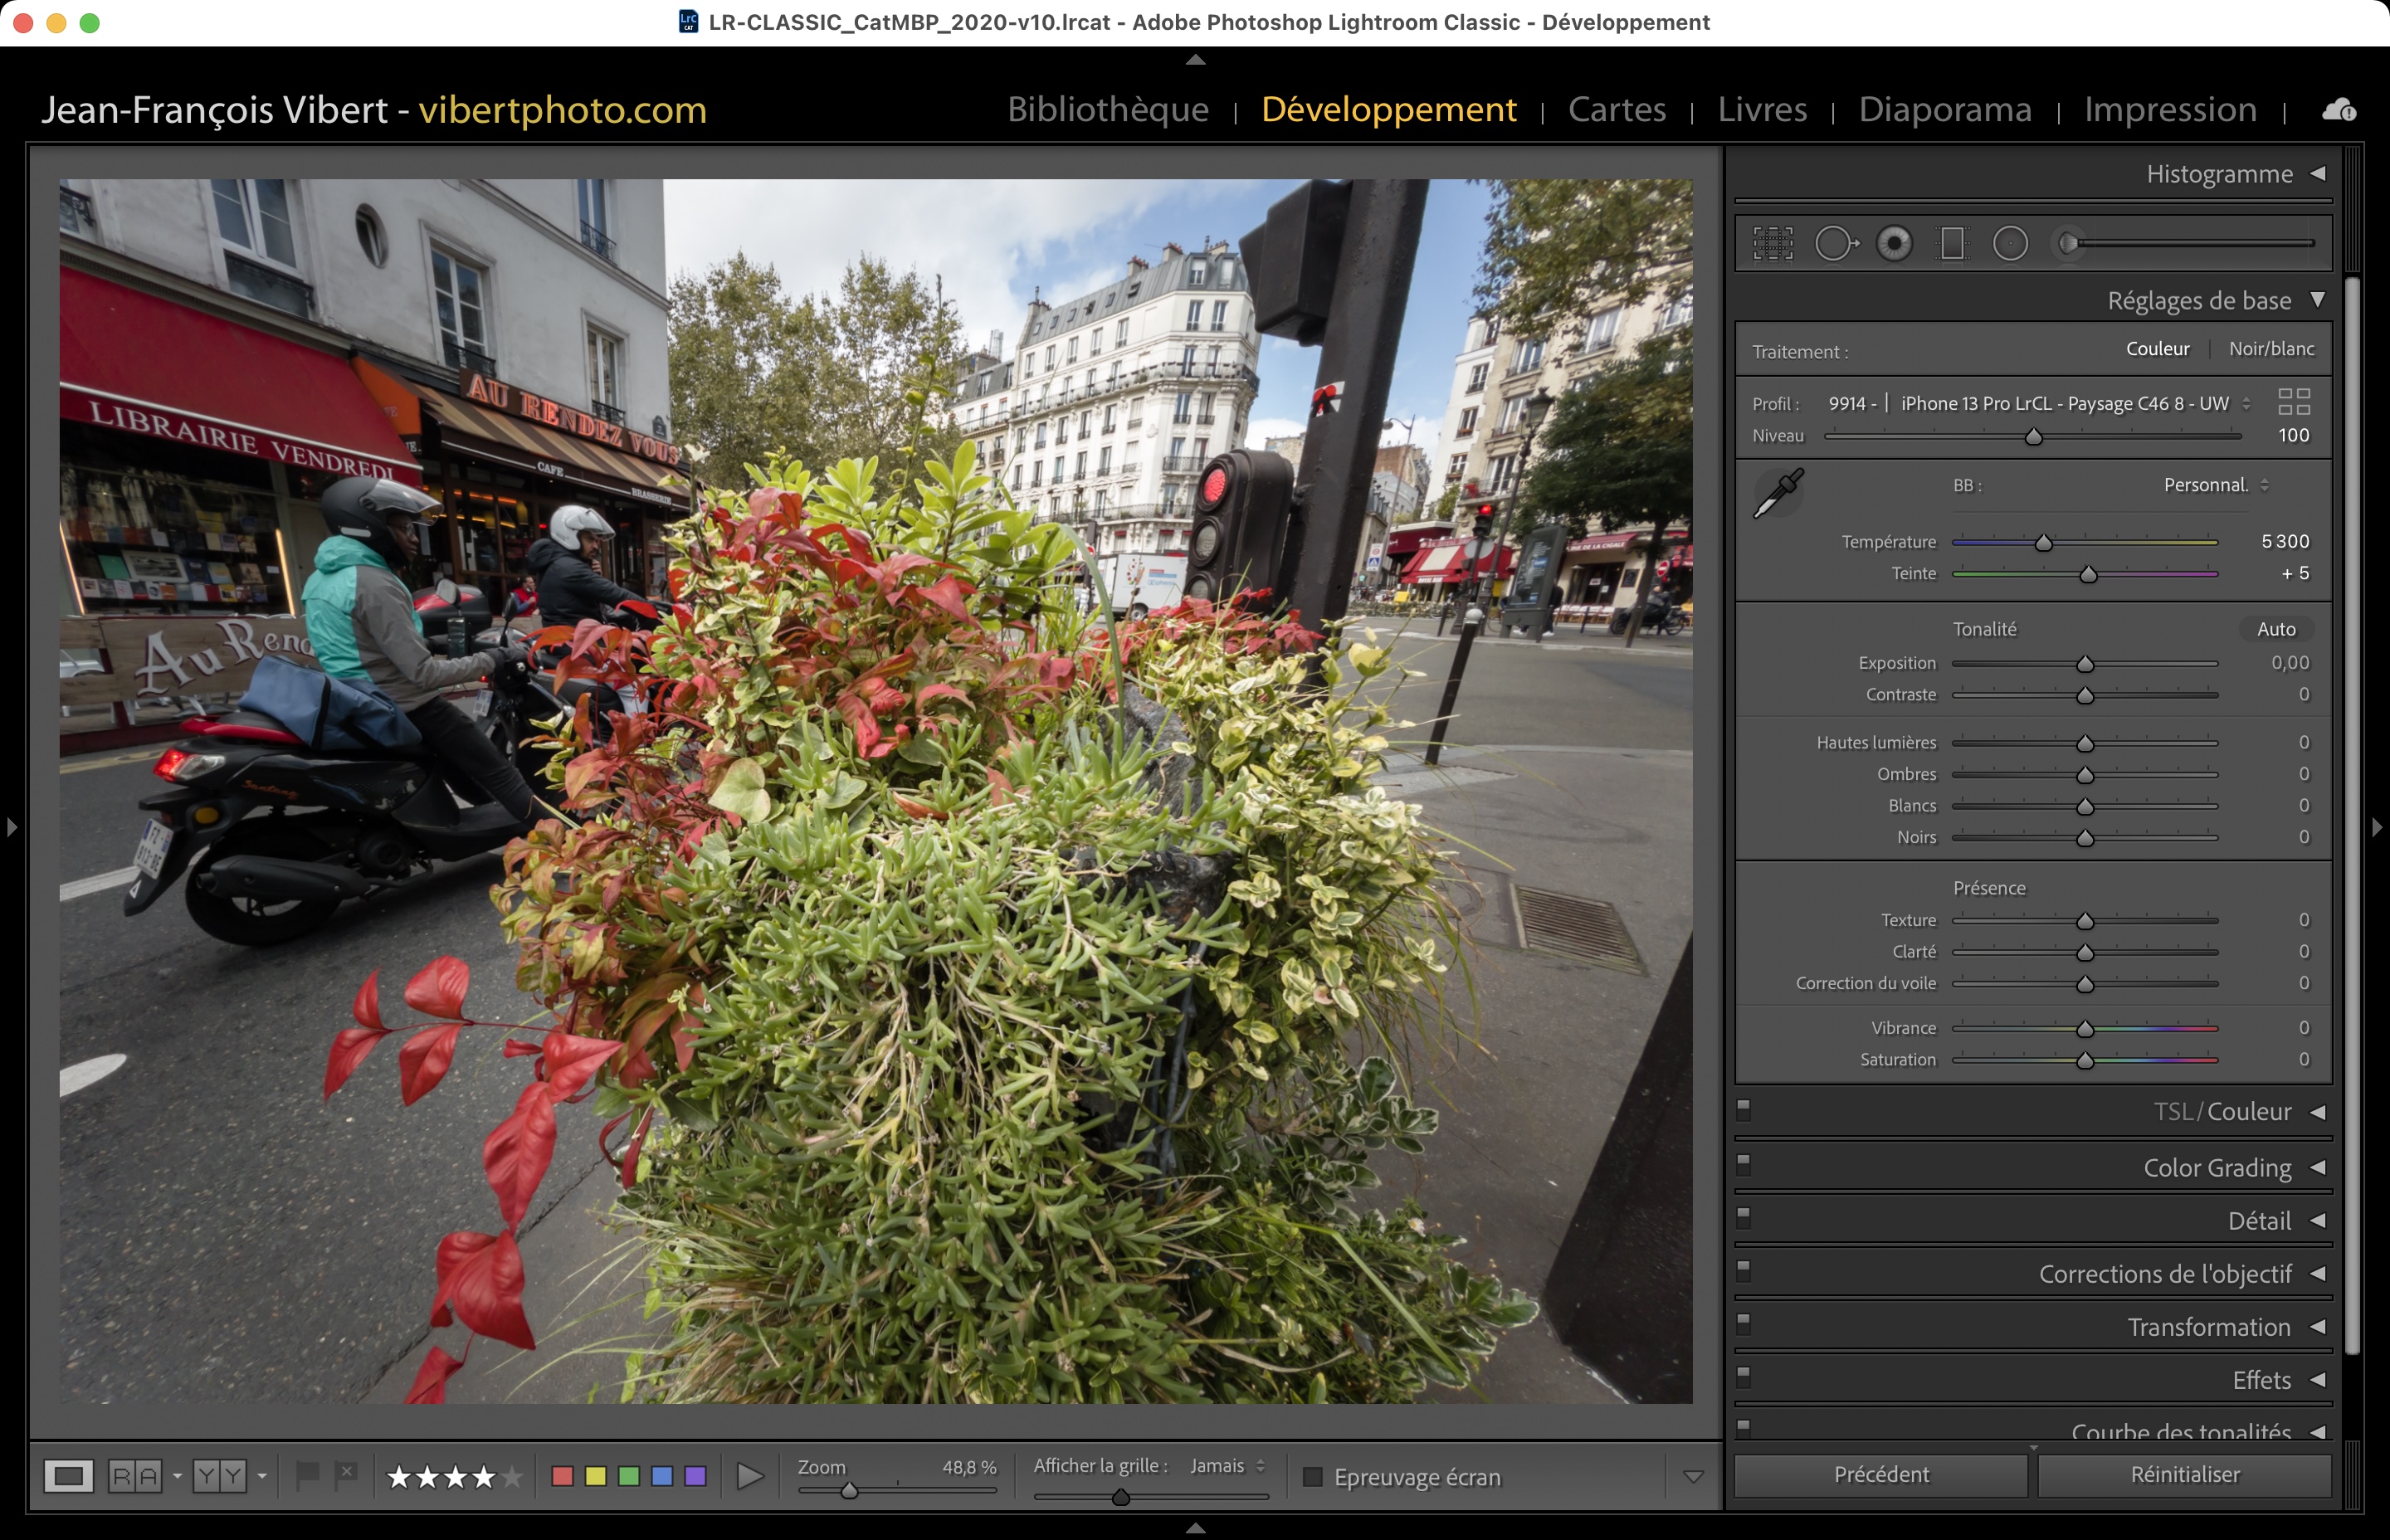Activate the red eye correction tool

(1894, 243)
